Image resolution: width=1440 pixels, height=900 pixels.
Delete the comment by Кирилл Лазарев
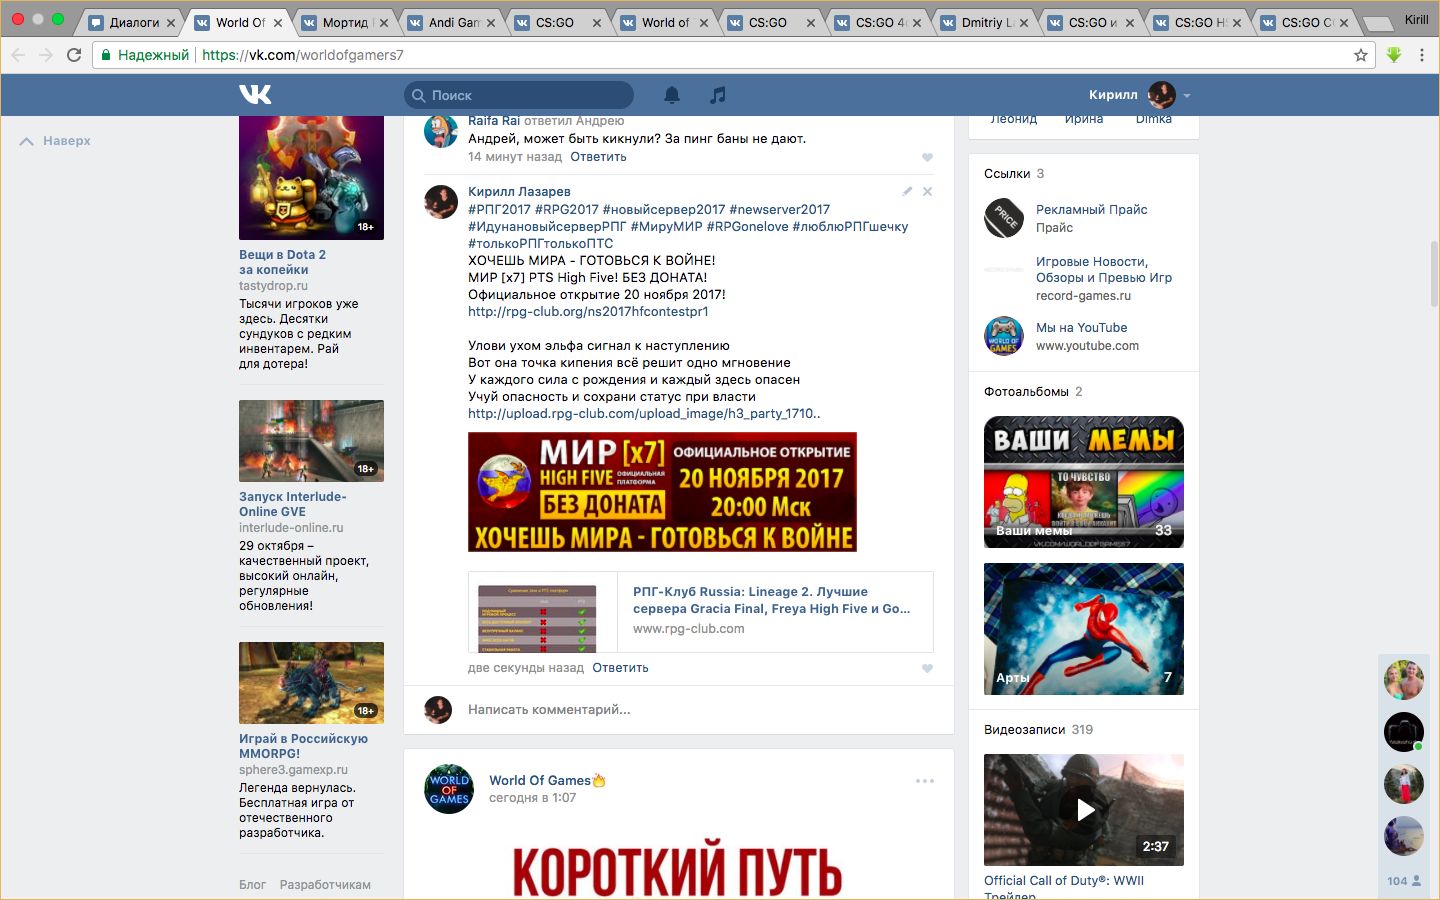click(x=927, y=191)
